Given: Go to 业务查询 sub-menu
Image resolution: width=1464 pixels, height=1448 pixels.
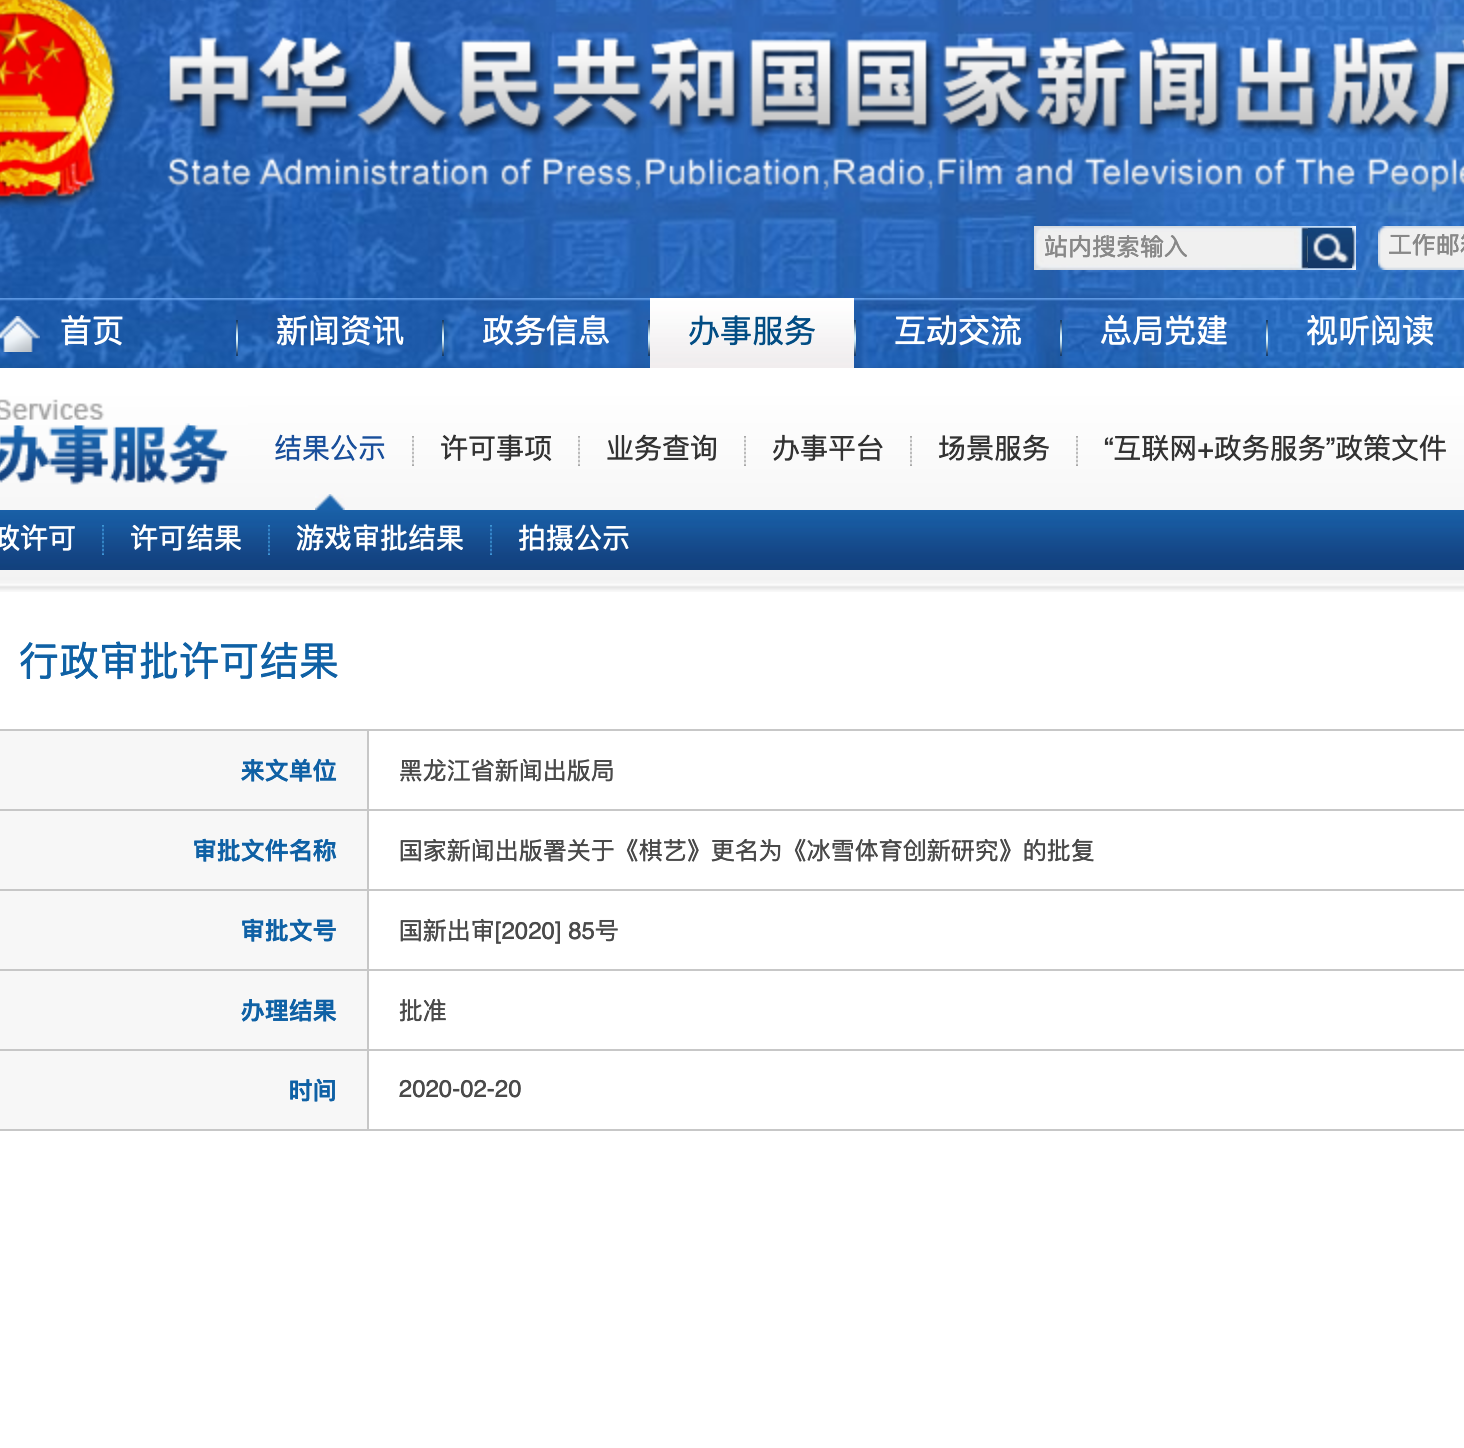Looking at the screenshot, I should pyautogui.click(x=662, y=449).
